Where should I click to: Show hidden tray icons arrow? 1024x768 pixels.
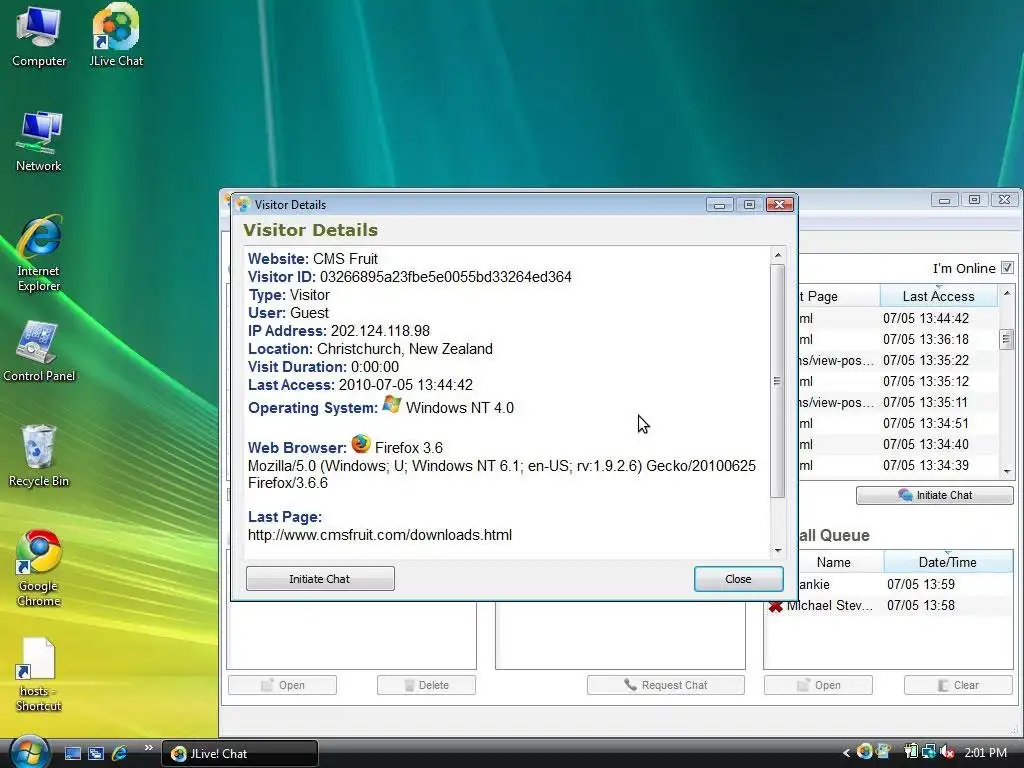point(846,753)
